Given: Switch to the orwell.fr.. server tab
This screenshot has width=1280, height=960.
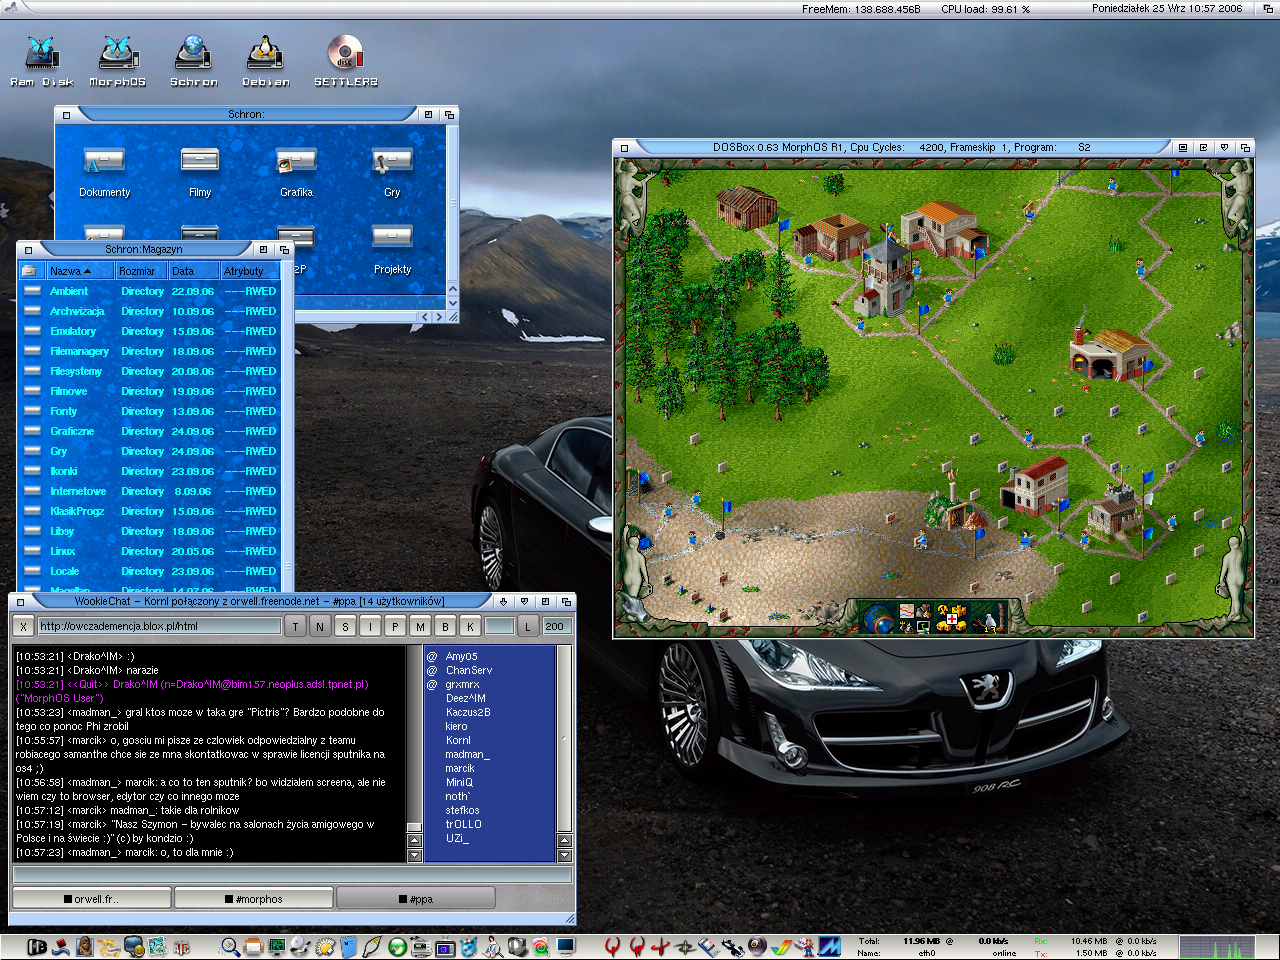Looking at the screenshot, I should pyautogui.click(x=93, y=899).
